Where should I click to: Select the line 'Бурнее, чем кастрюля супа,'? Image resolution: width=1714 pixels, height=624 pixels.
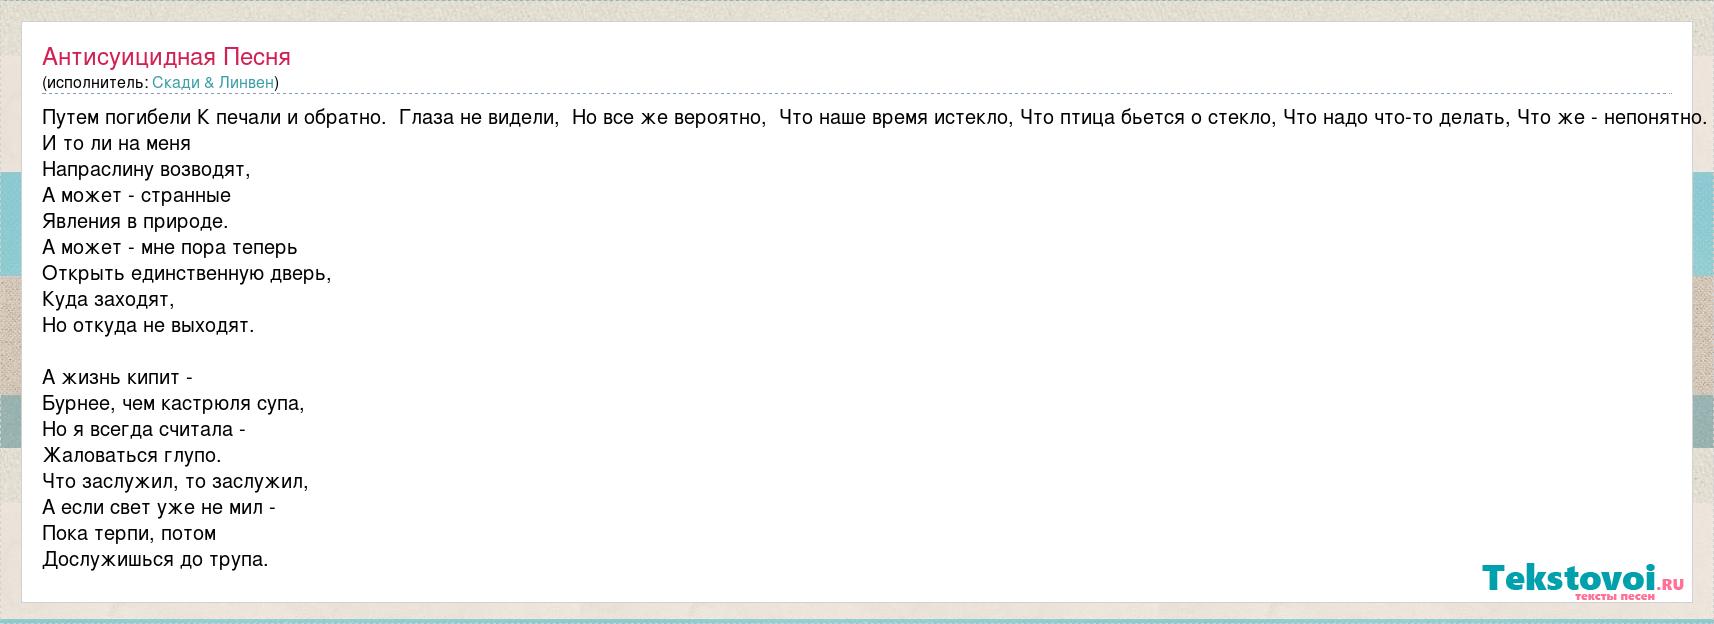[x=174, y=403]
